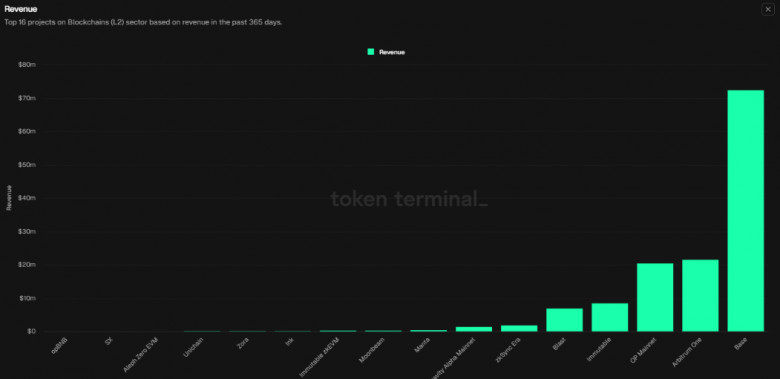Click the opBNB axis label

tap(60, 346)
